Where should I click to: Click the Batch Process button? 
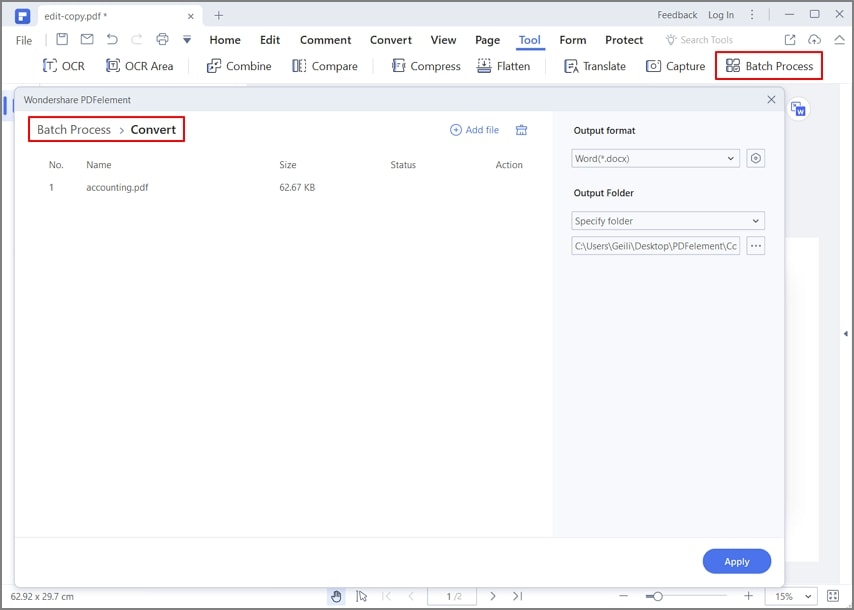[769, 66]
